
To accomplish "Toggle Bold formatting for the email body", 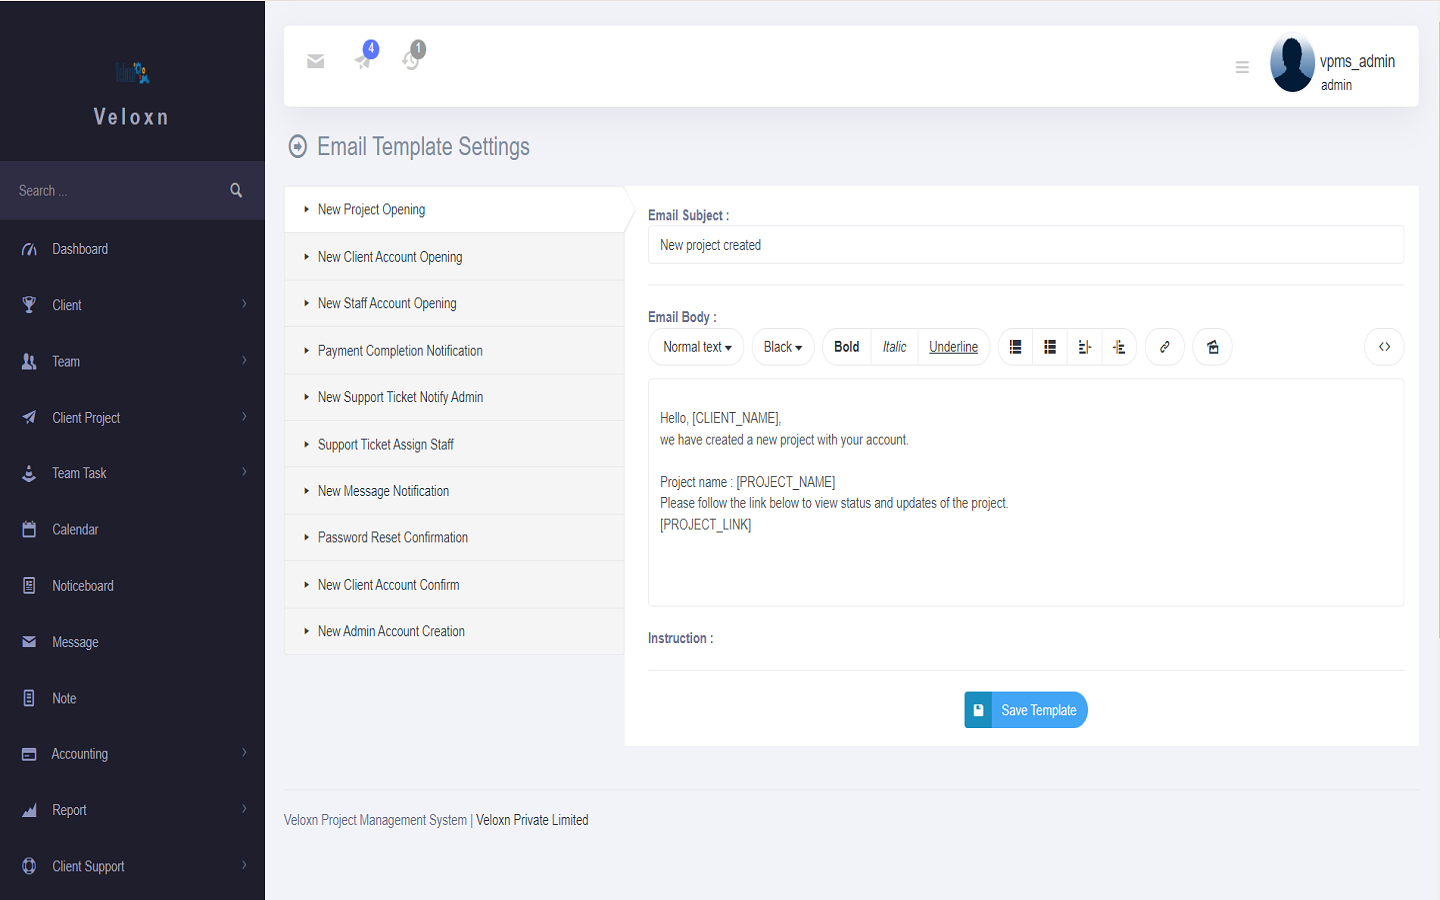I will pyautogui.click(x=846, y=347).
